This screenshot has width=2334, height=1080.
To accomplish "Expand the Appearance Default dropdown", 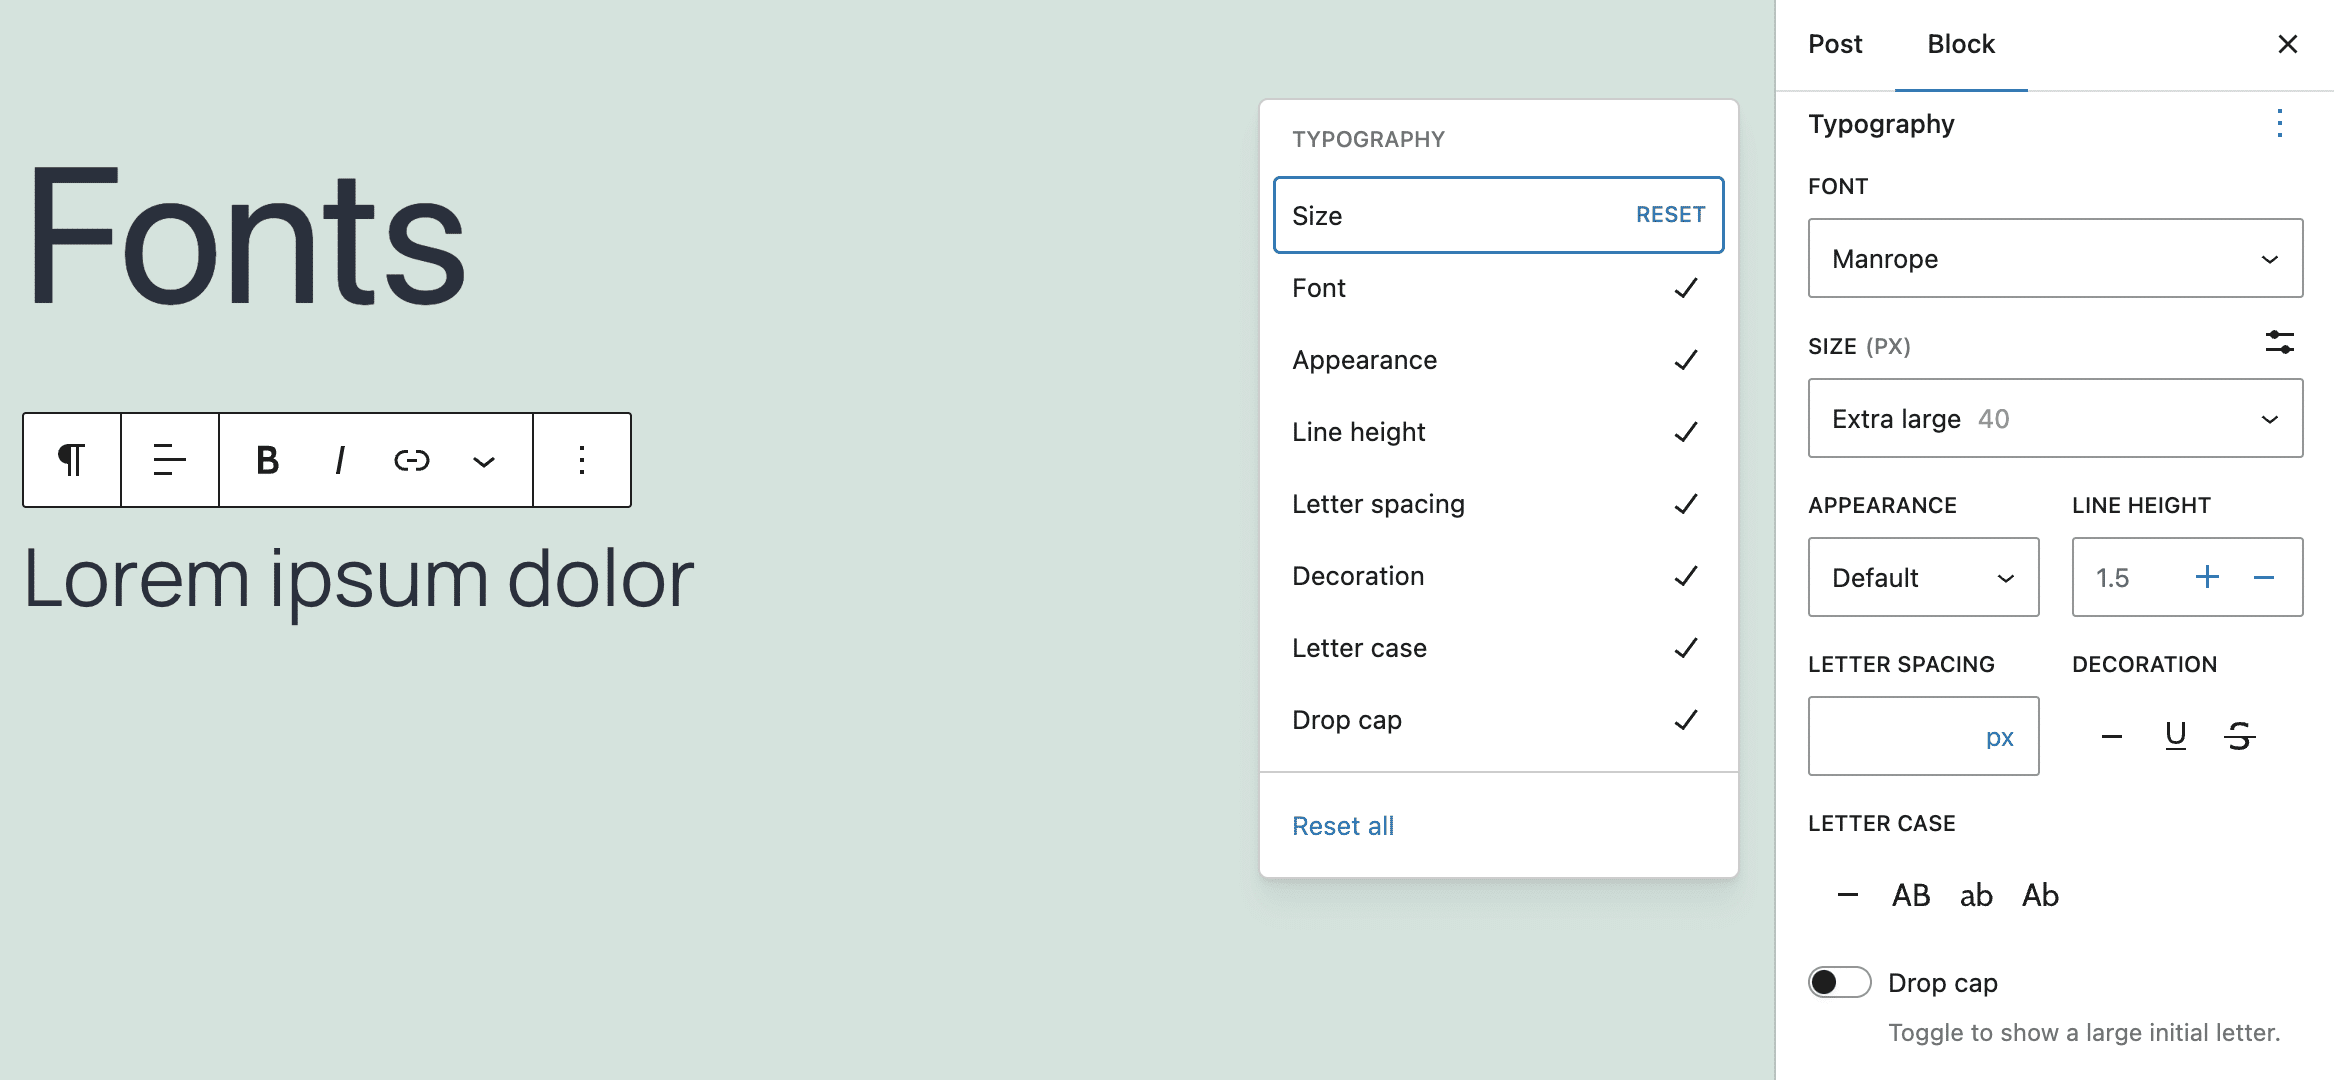I will point(1922,577).
